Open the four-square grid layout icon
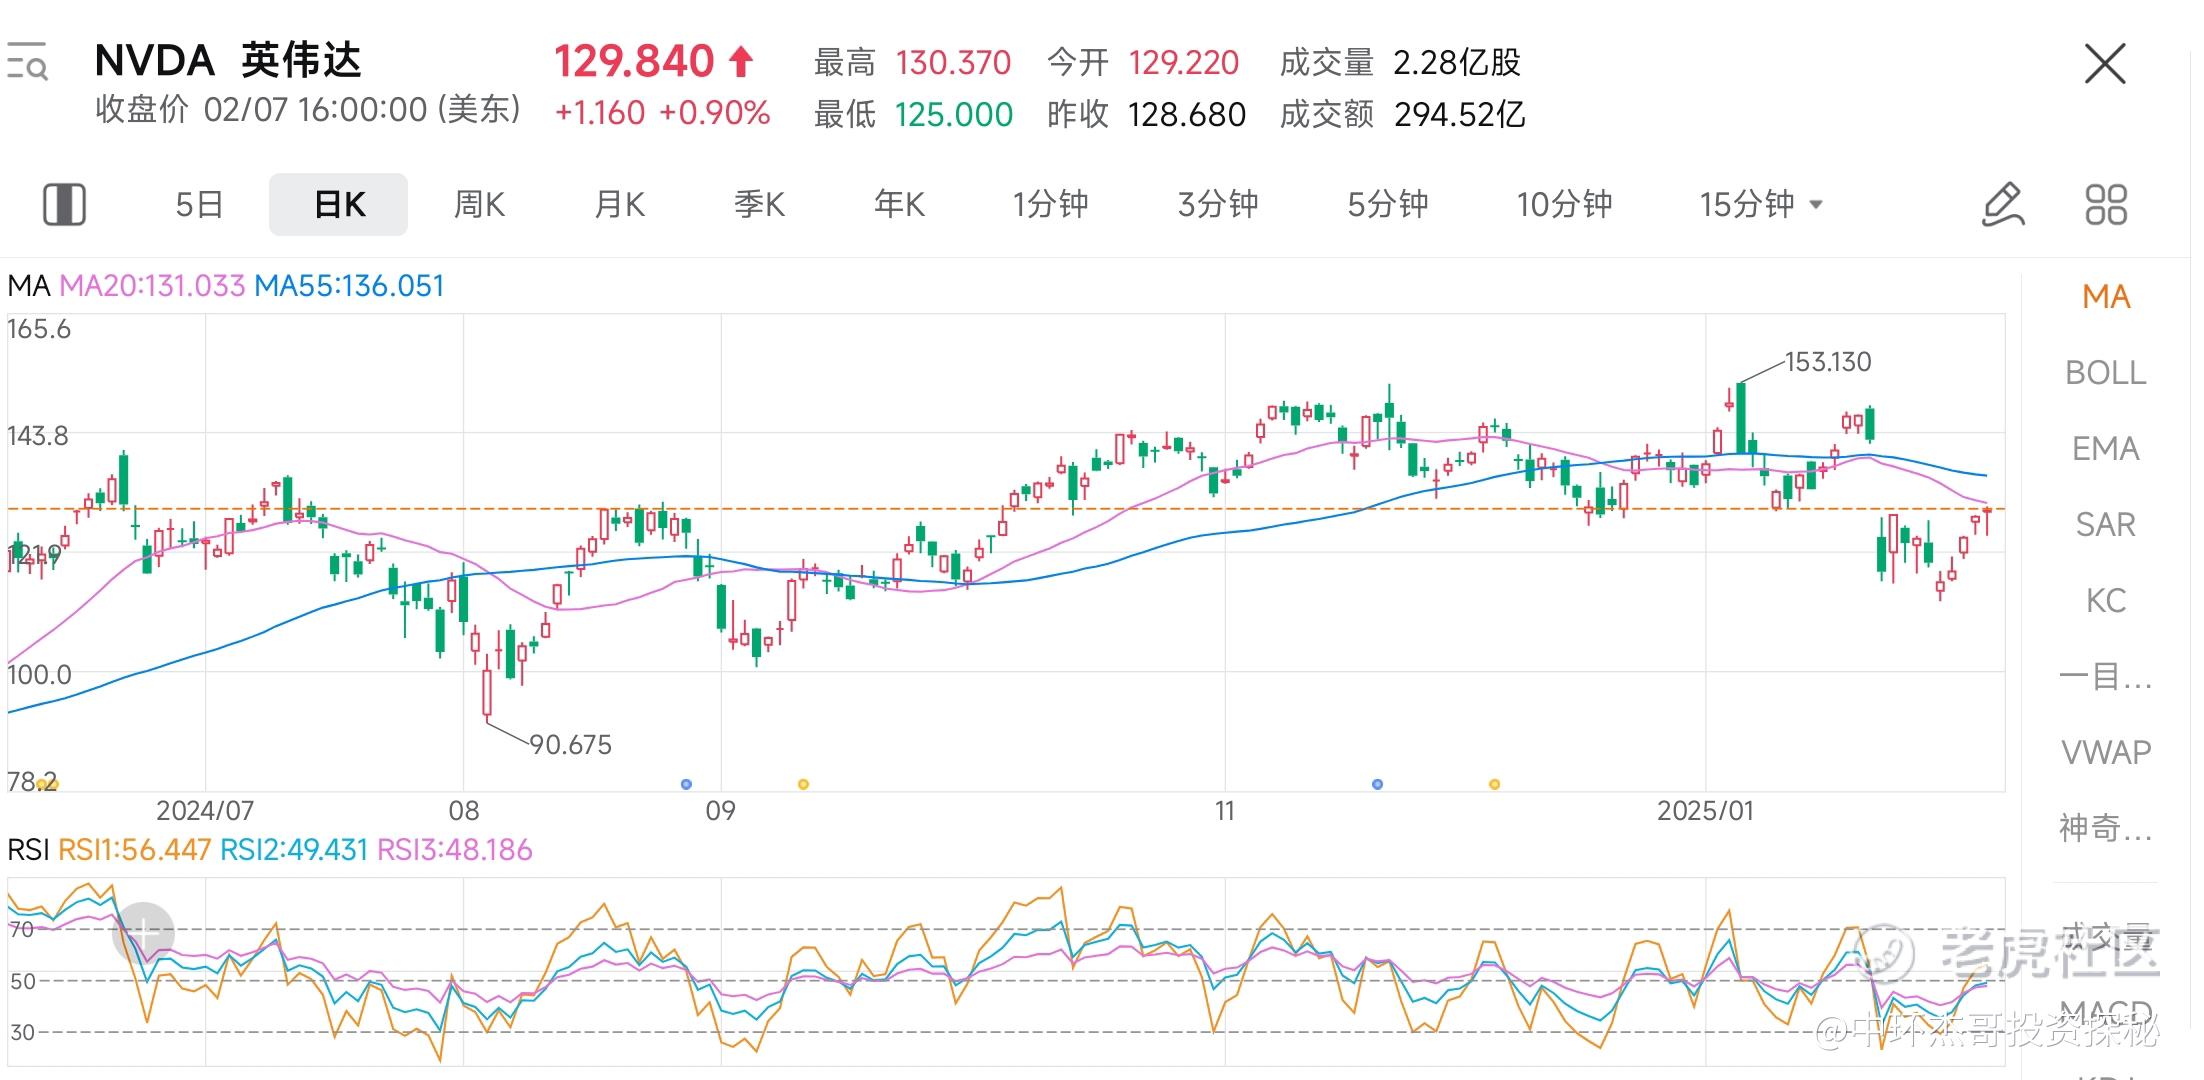The height and width of the screenshot is (1080, 2204). coord(2106,204)
